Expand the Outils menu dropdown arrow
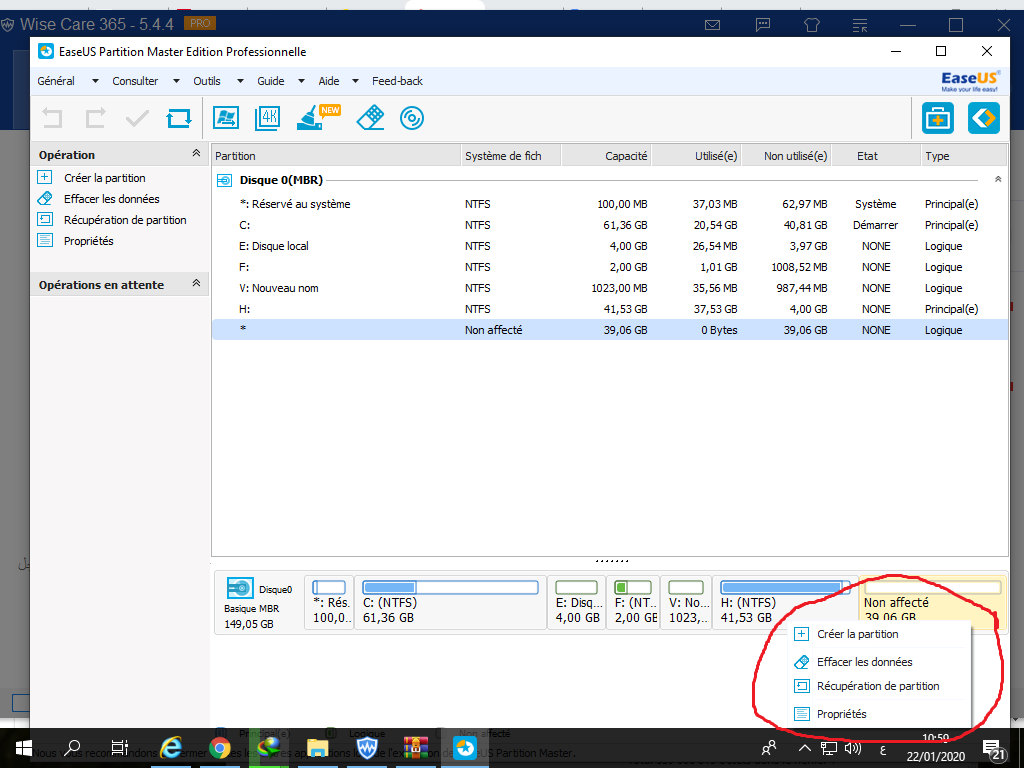Screen dimensions: 1024x768 pyautogui.click(x=240, y=81)
